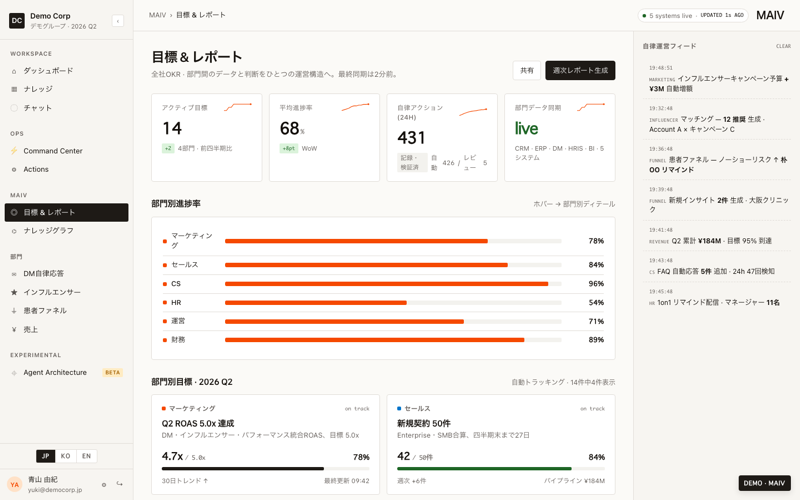Click the 自律アクション sparkline chart

tap(473, 112)
